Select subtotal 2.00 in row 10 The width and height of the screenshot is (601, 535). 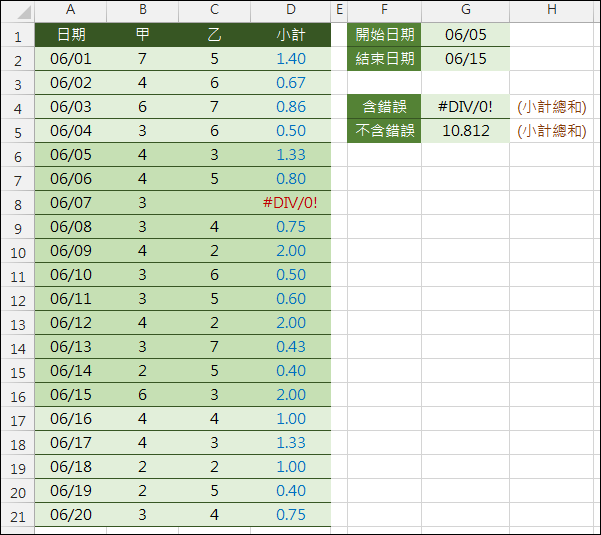291,251
